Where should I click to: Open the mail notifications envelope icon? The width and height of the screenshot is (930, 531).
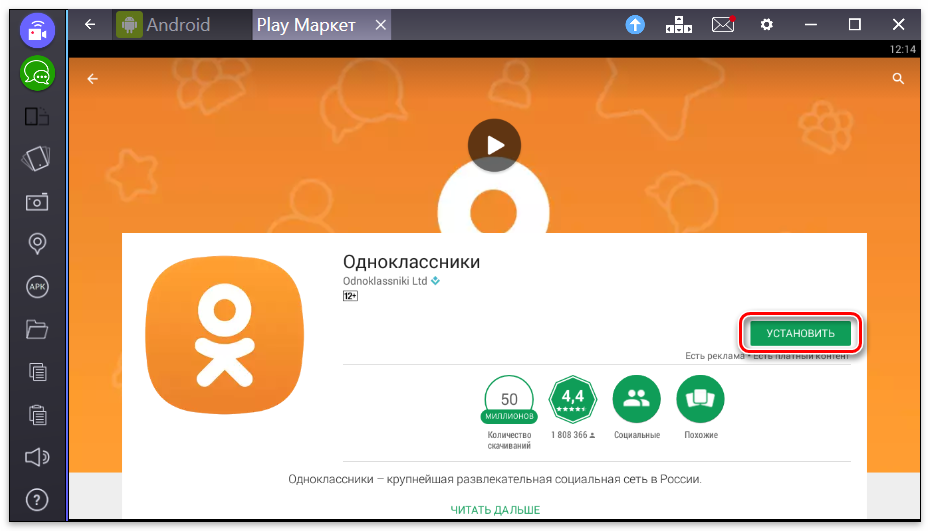pos(722,25)
